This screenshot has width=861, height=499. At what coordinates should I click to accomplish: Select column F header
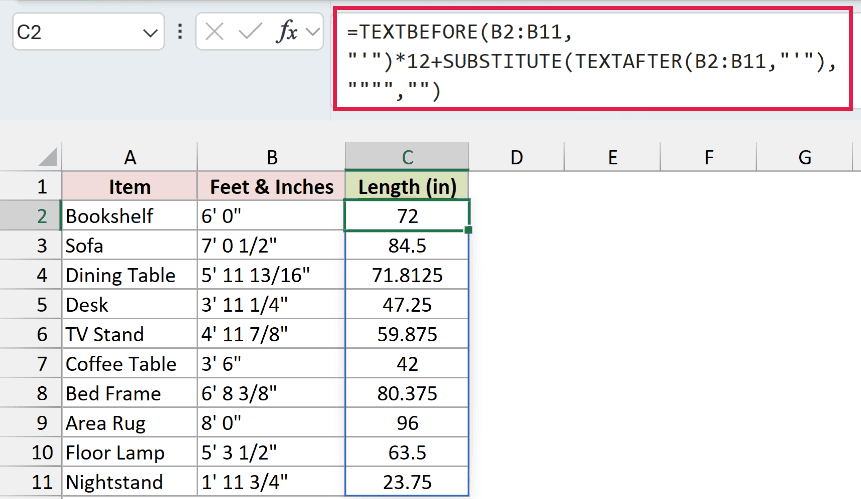(x=708, y=157)
